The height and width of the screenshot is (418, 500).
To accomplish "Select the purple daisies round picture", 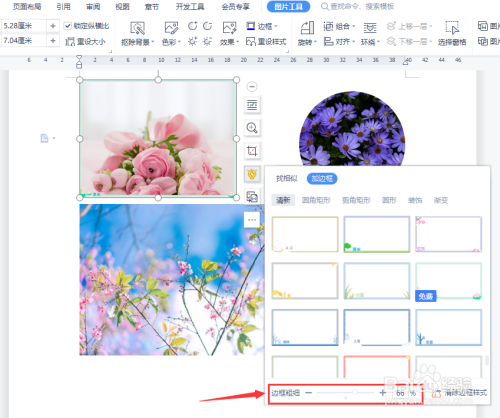I will (x=352, y=129).
